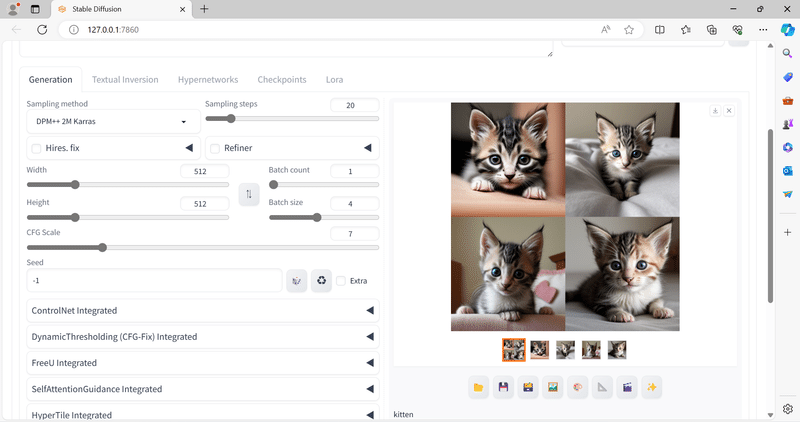Expand FreeU Integrated panel

point(203,363)
